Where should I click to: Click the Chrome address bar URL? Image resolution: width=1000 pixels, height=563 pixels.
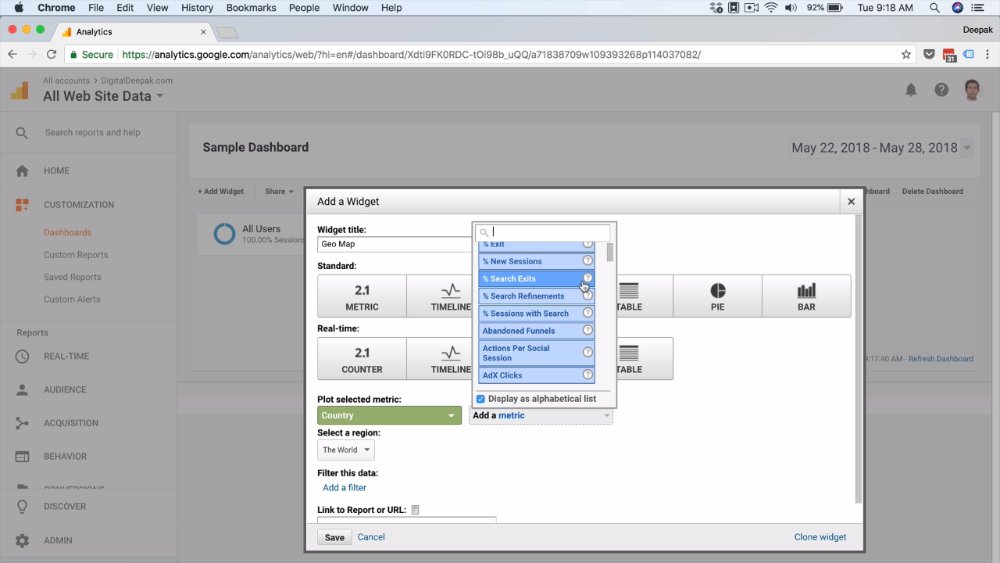coord(411,55)
